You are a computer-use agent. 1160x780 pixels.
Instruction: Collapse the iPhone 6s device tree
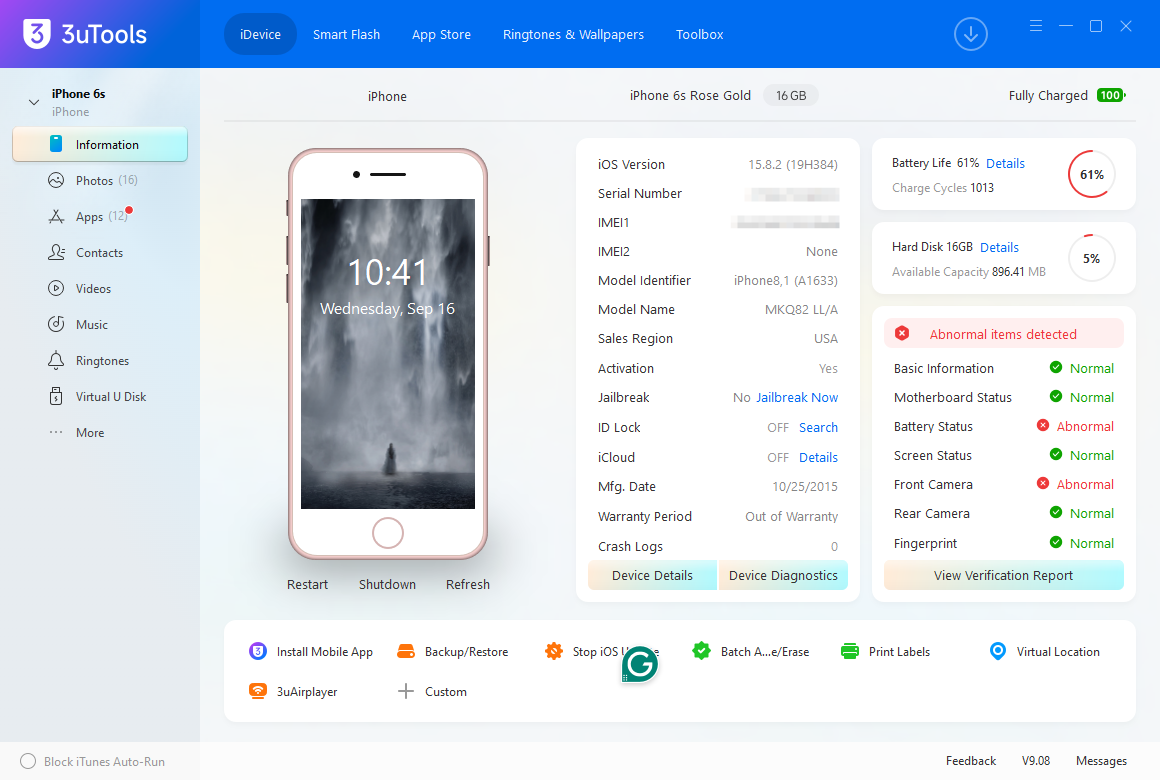tap(33, 102)
